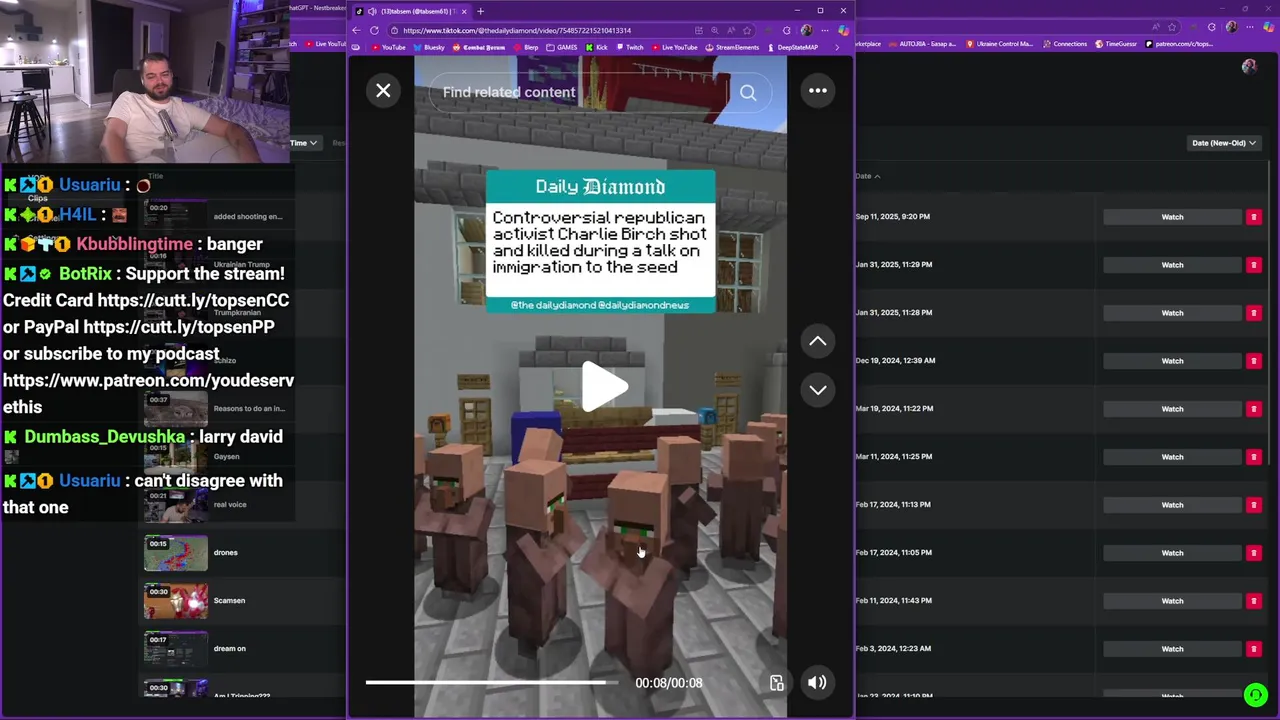Image resolution: width=1280 pixels, height=720 pixels.
Task: Open the TimeGuessr bookmark
Action: coord(1116,44)
